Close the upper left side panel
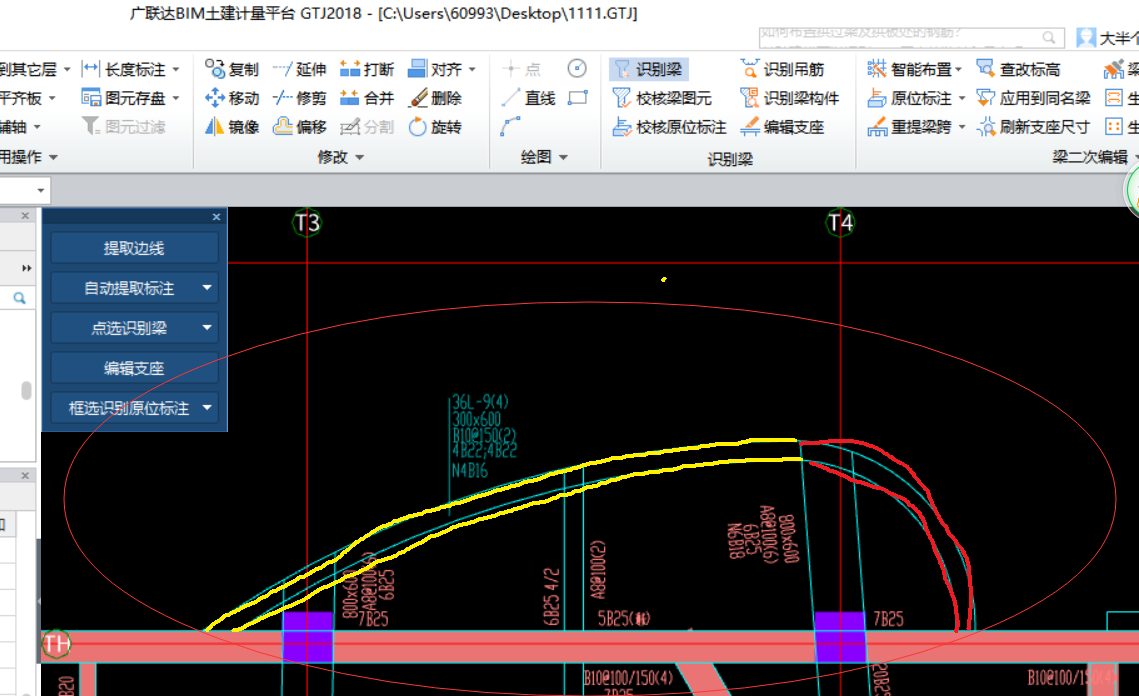 coord(25,216)
